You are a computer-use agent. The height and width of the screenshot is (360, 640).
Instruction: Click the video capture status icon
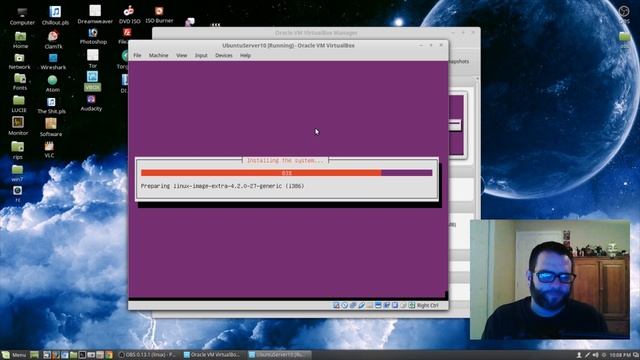(x=386, y=305)
